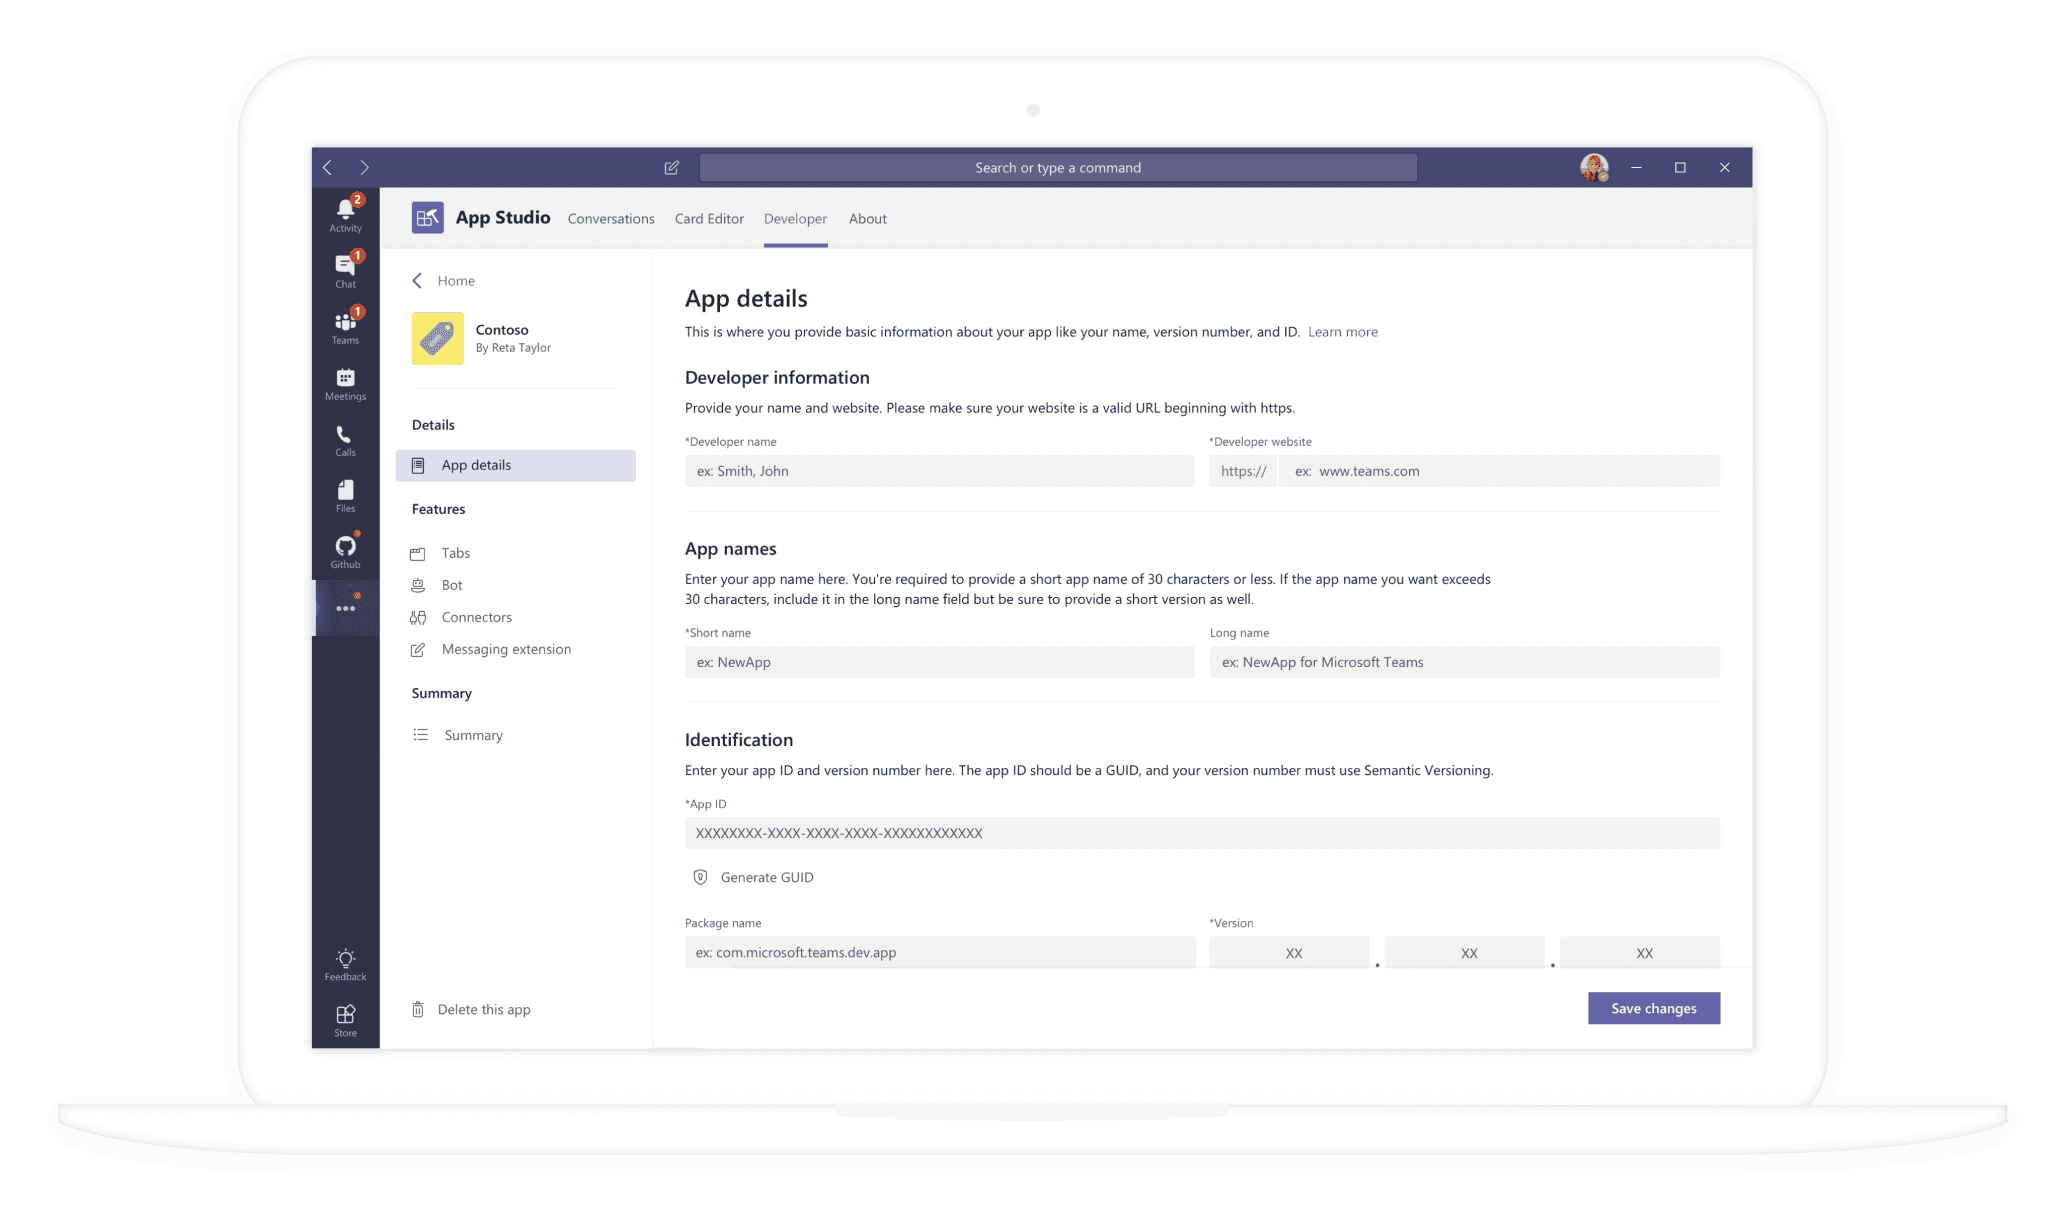Focus the Developer website field
Image resolution: width=2062 pixels, height=1211 pixels.
point(1499,471)
